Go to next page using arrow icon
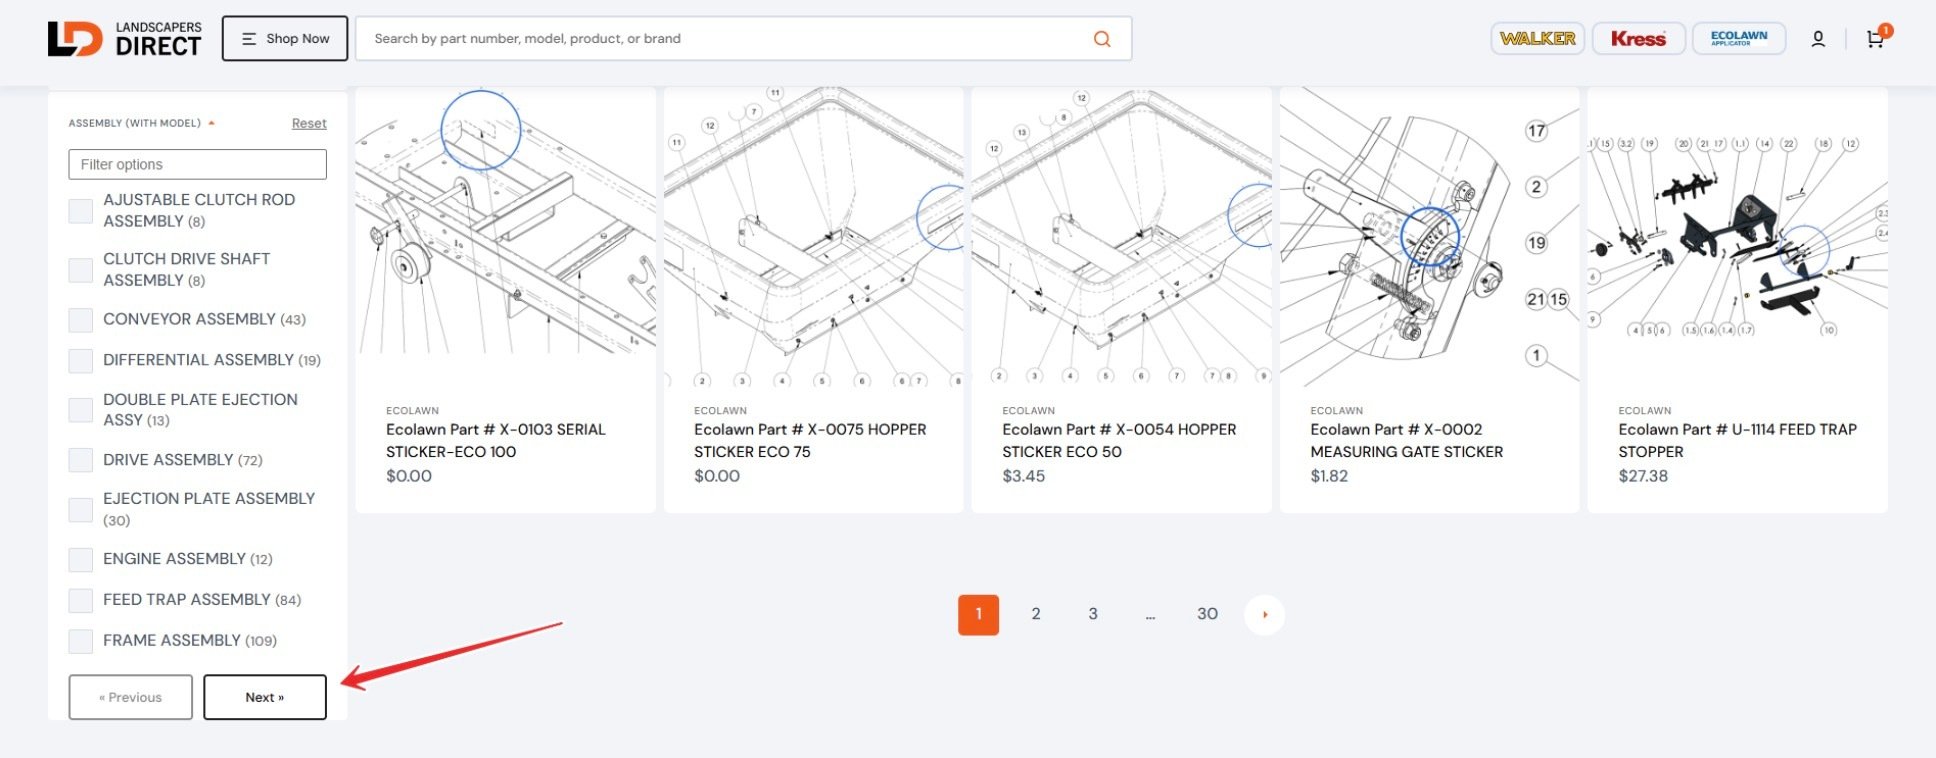The image size is (1936, 758). [1265, 614]
